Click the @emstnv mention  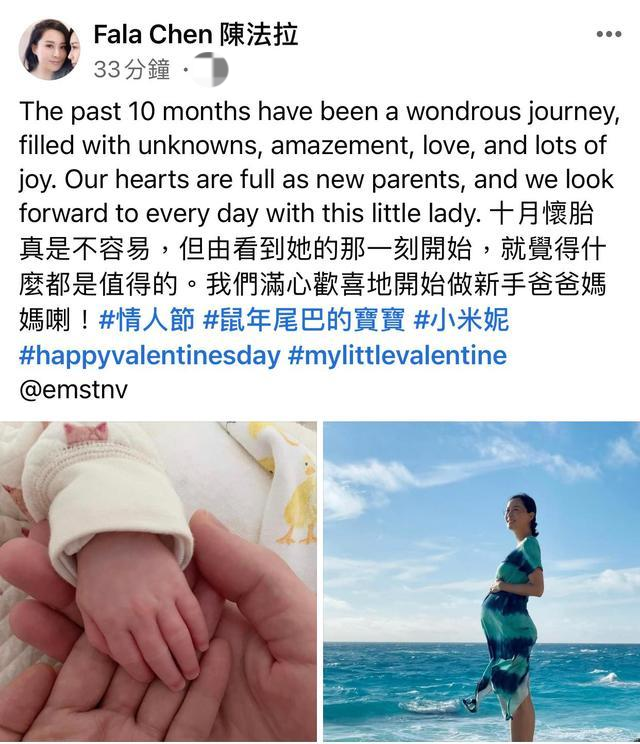click(x=74, y=390)
